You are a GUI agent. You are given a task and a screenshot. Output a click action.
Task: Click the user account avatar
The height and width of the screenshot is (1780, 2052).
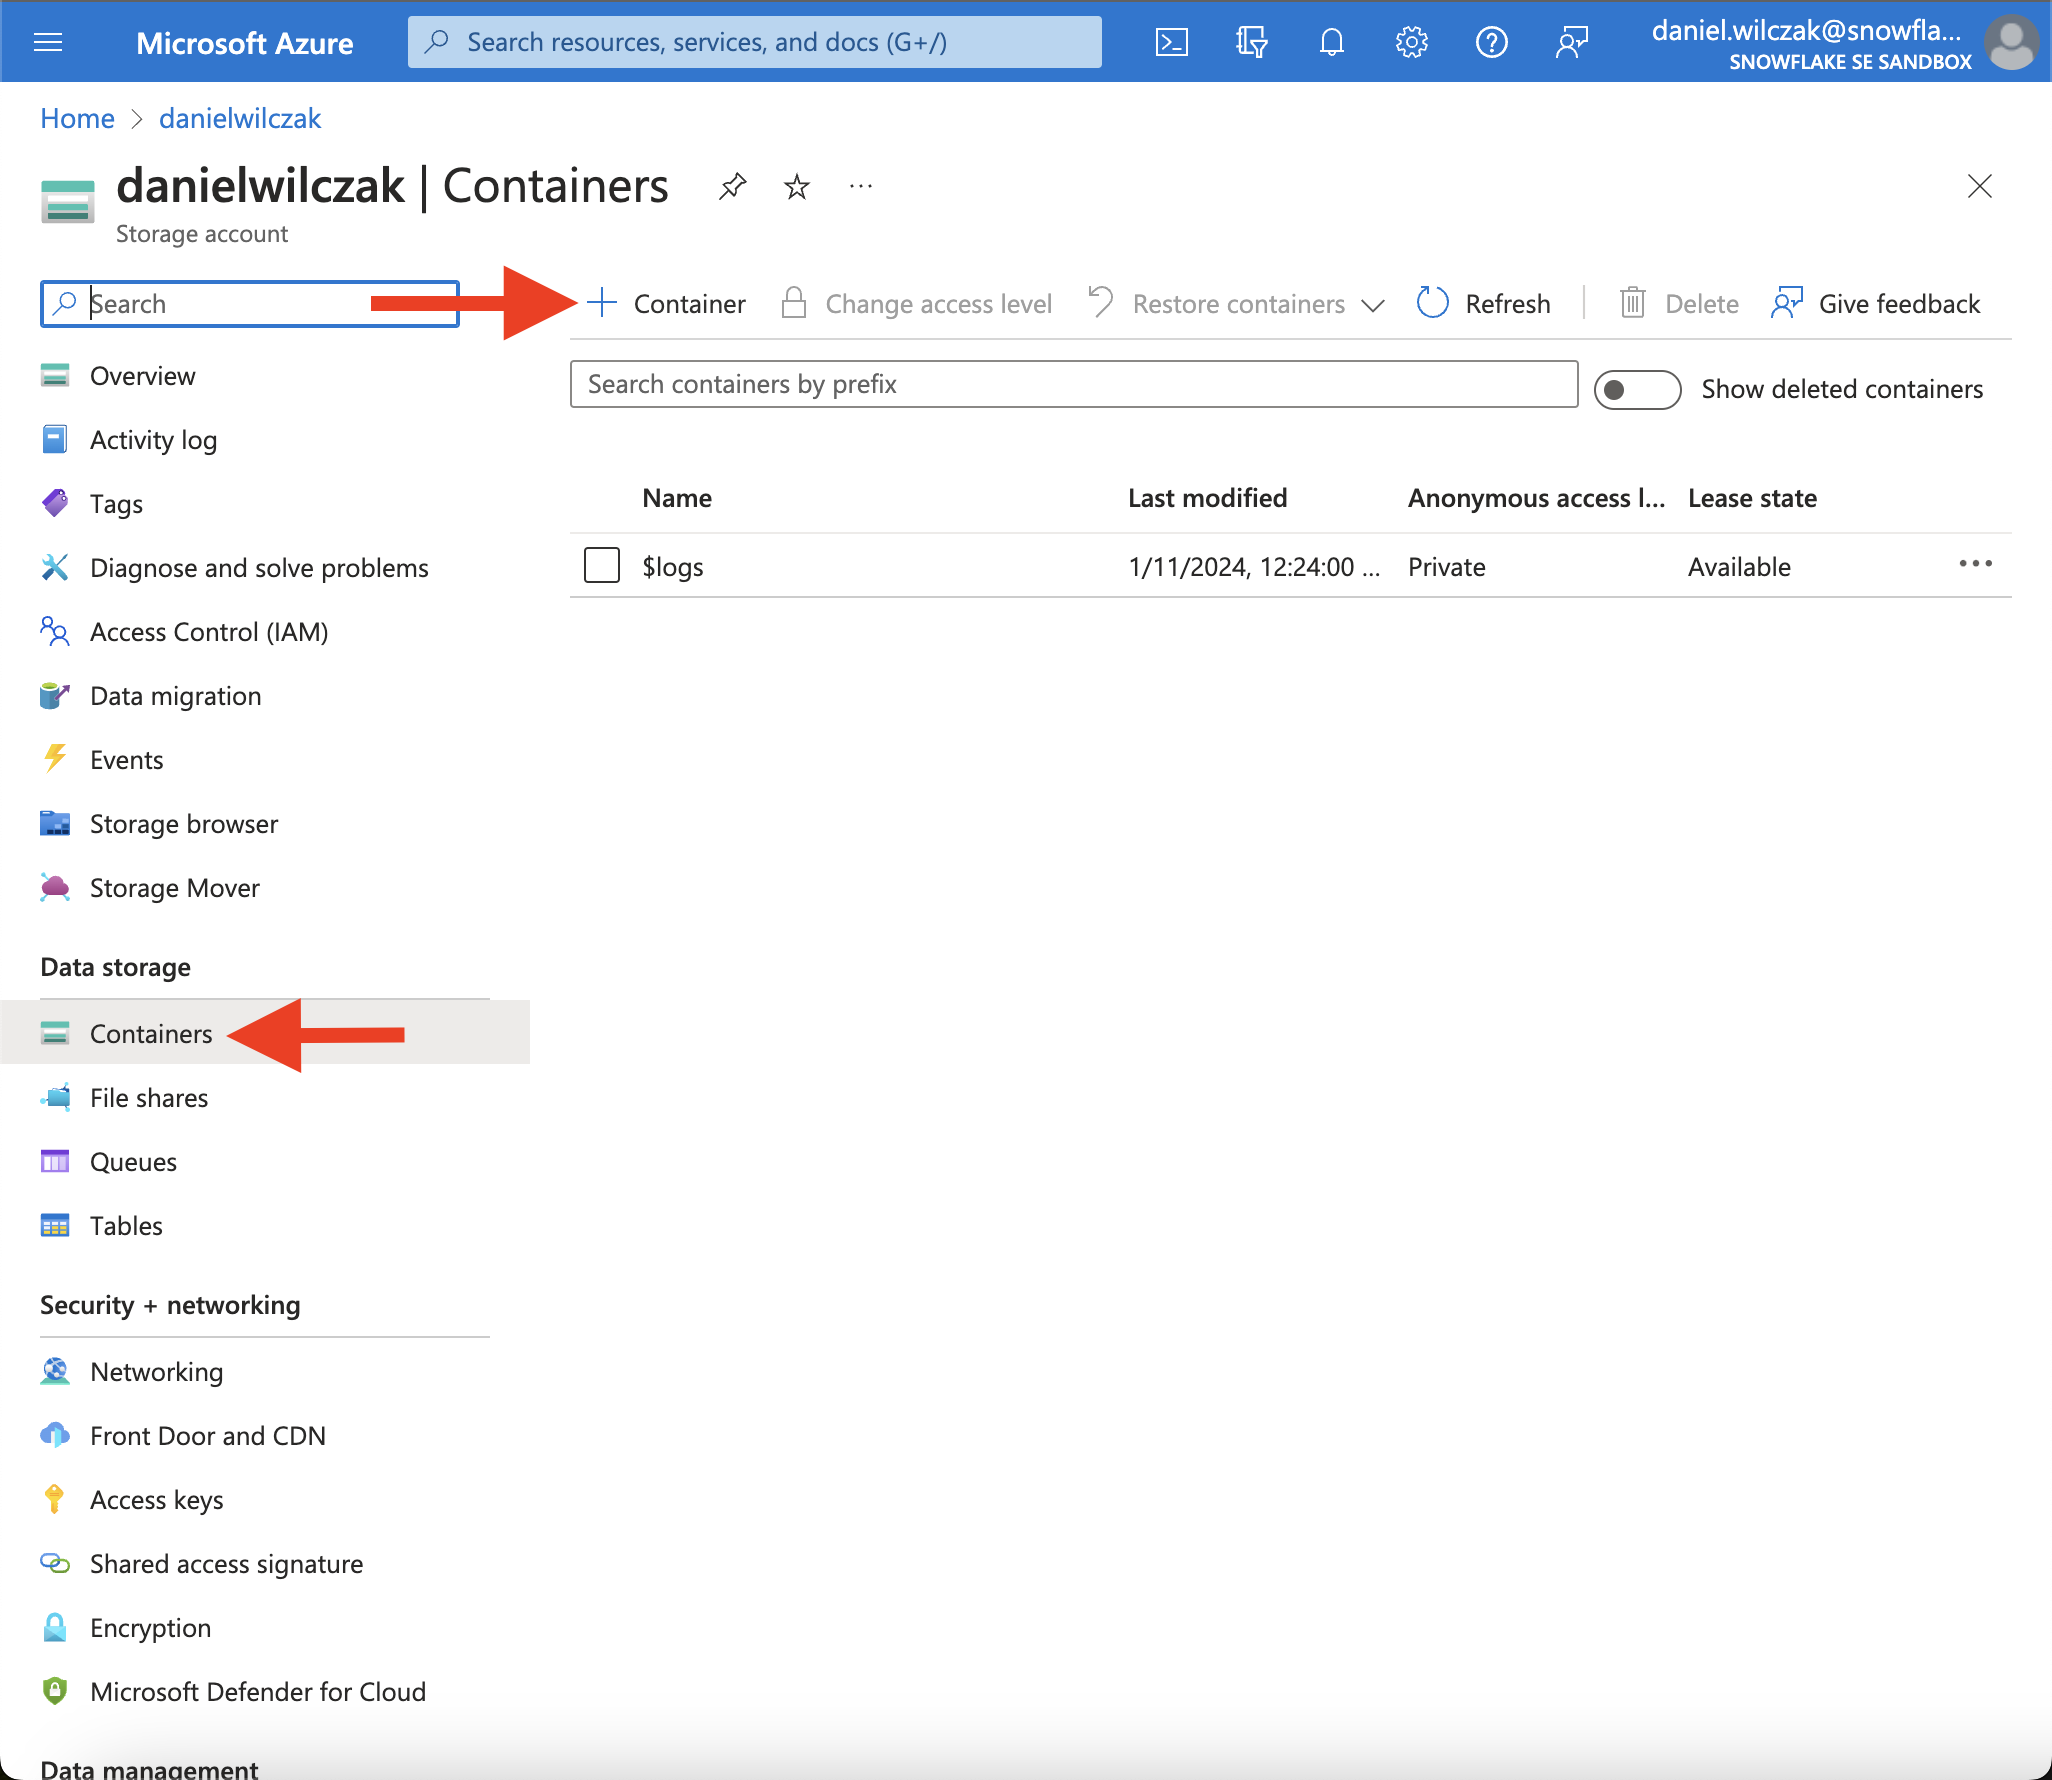point(2011,42)
